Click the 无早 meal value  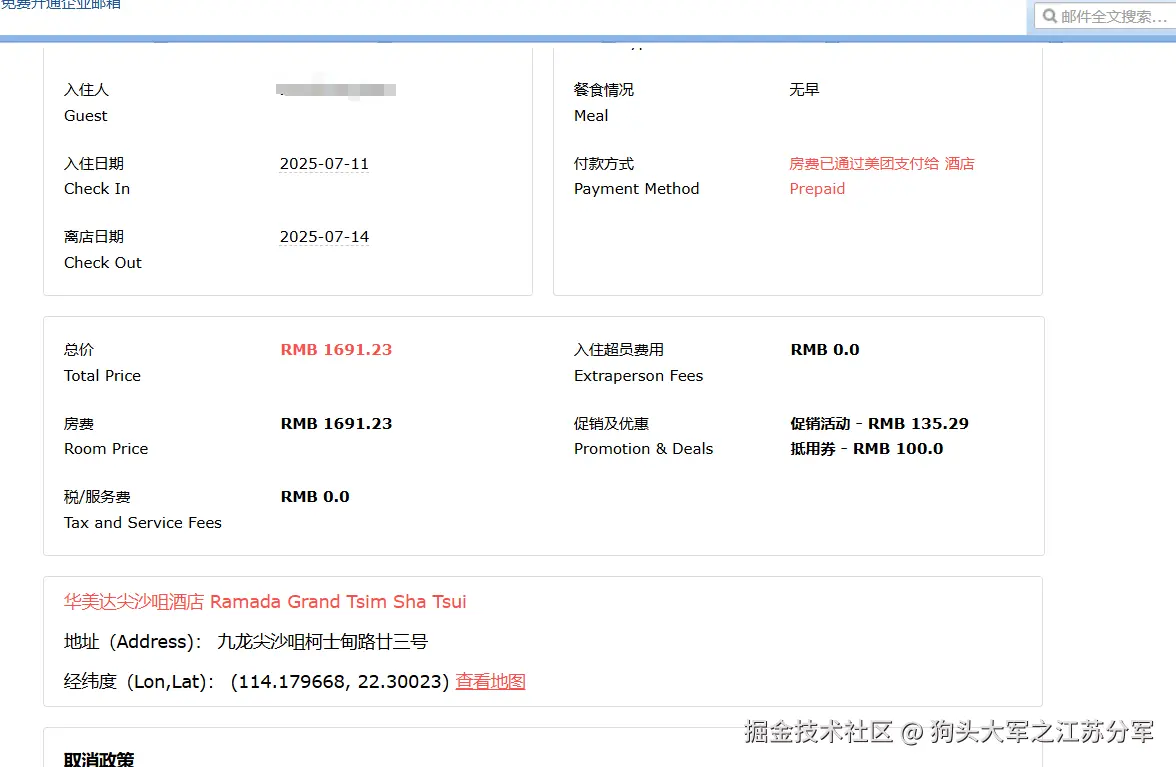(x=804, y=90)
